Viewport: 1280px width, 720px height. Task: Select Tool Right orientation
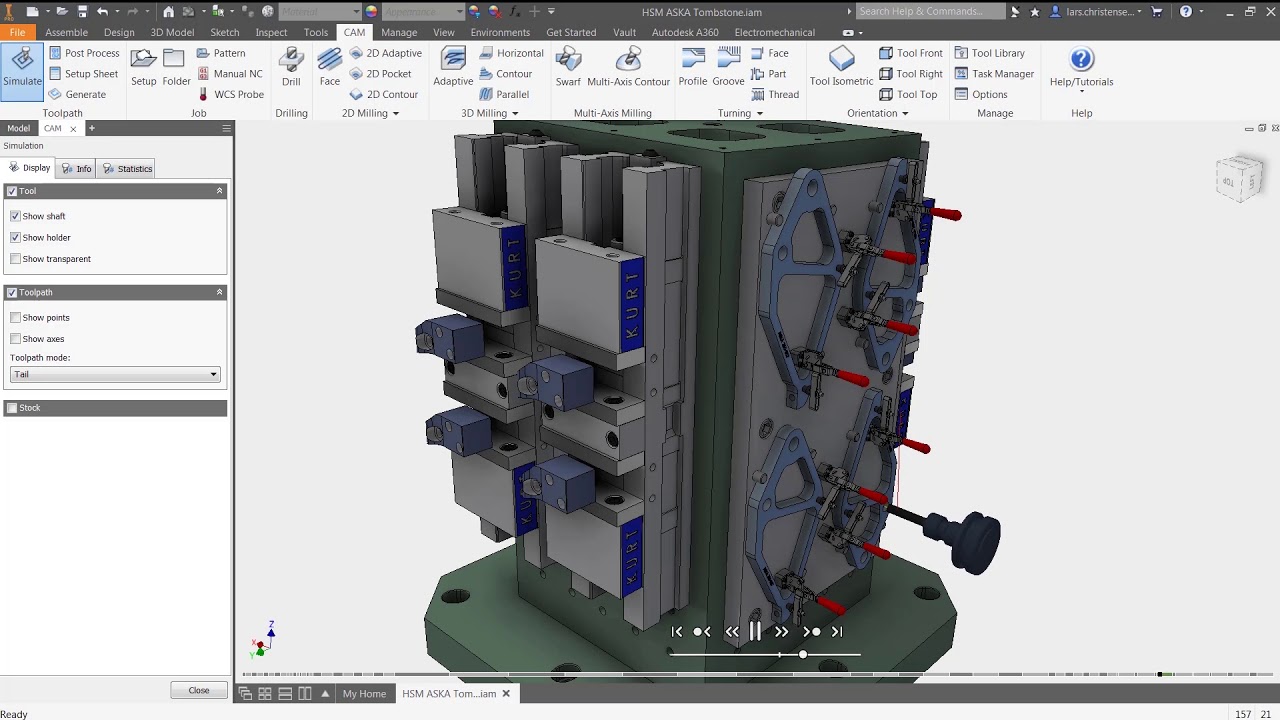click(x=911, y=74)
